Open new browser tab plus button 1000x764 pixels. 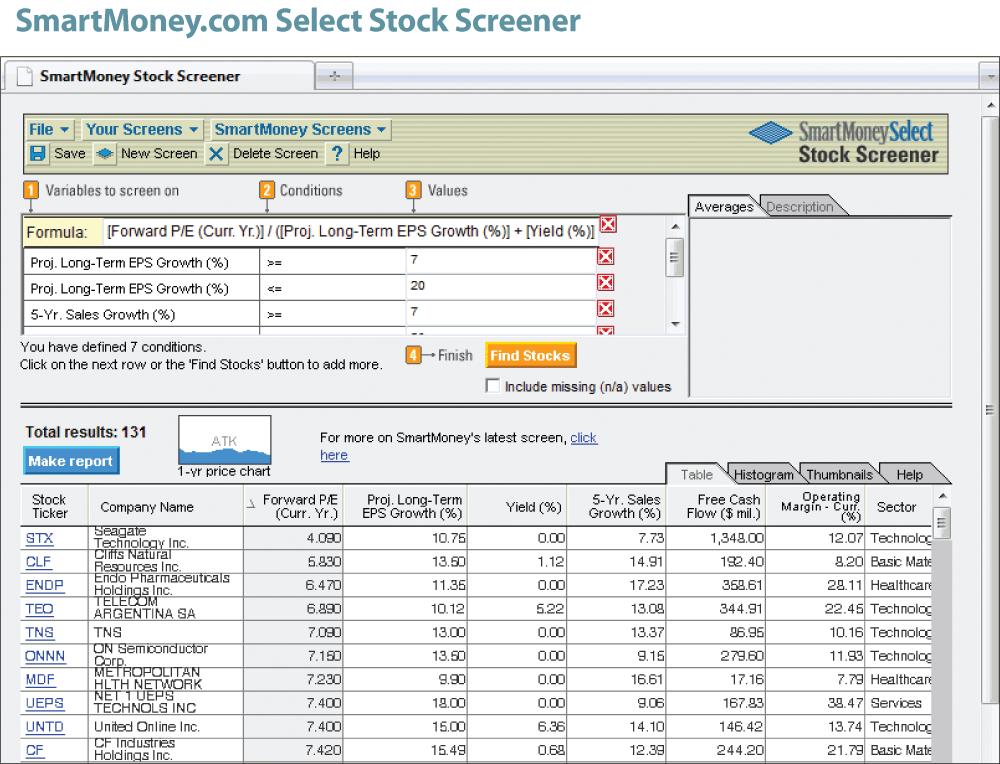[x=334, y=77]
